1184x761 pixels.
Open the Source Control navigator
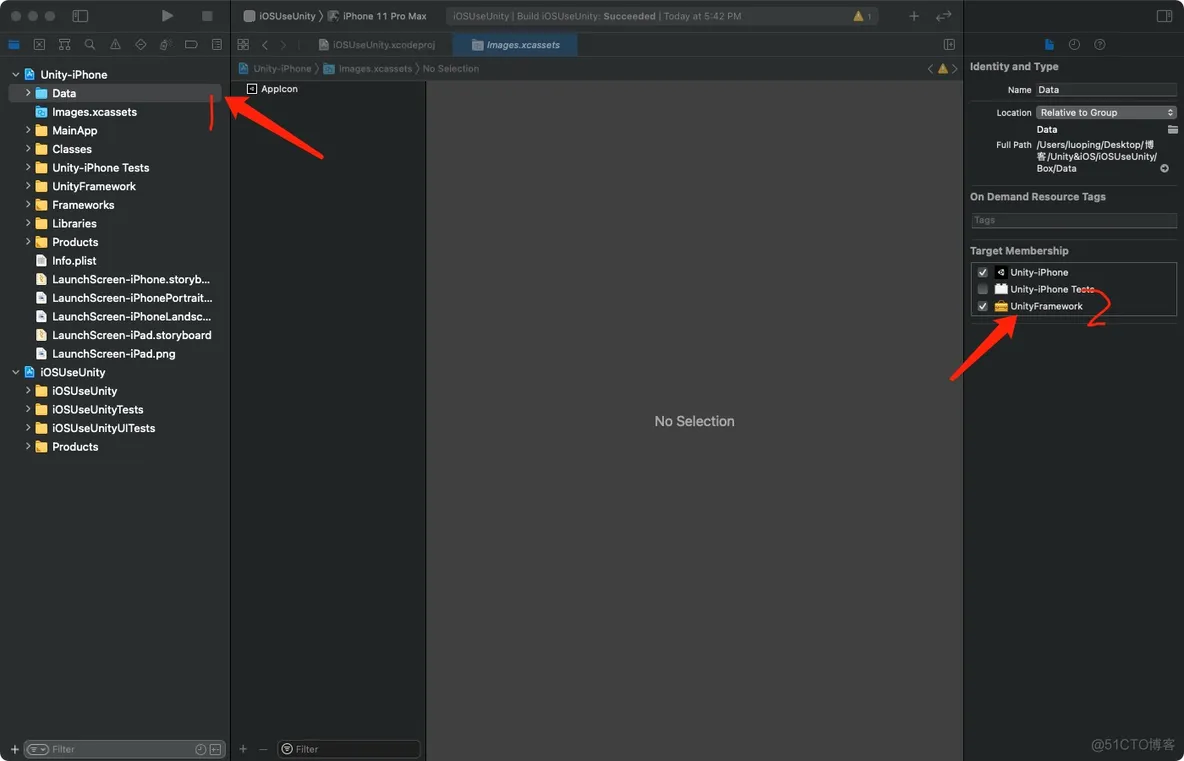[39, 45]
